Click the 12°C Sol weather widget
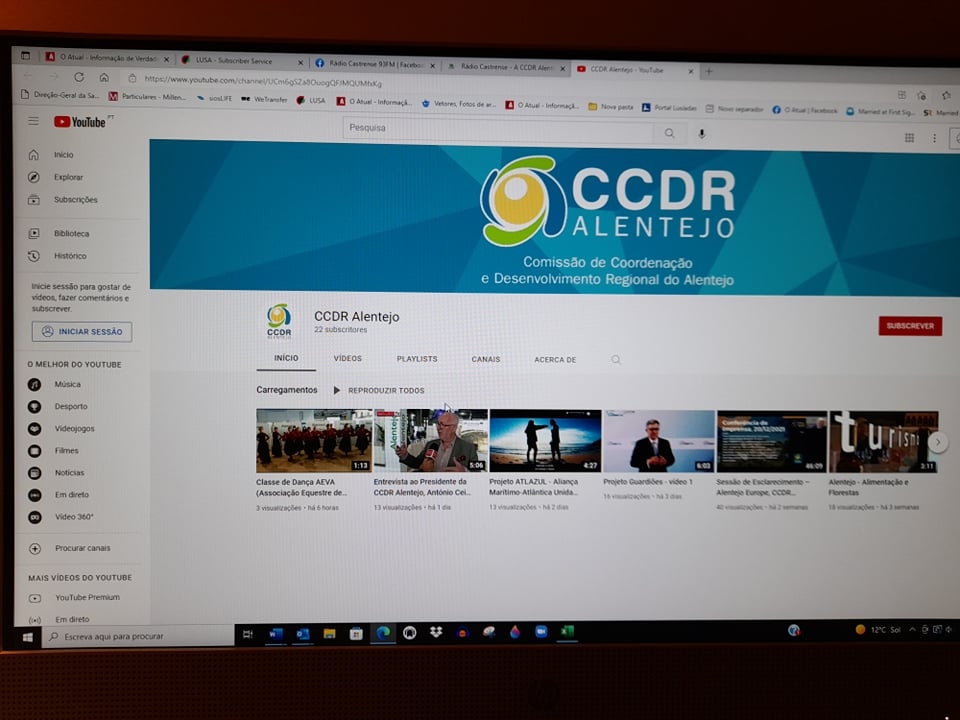Viewport: 960px width, 720px height. (x=878, y=629)
